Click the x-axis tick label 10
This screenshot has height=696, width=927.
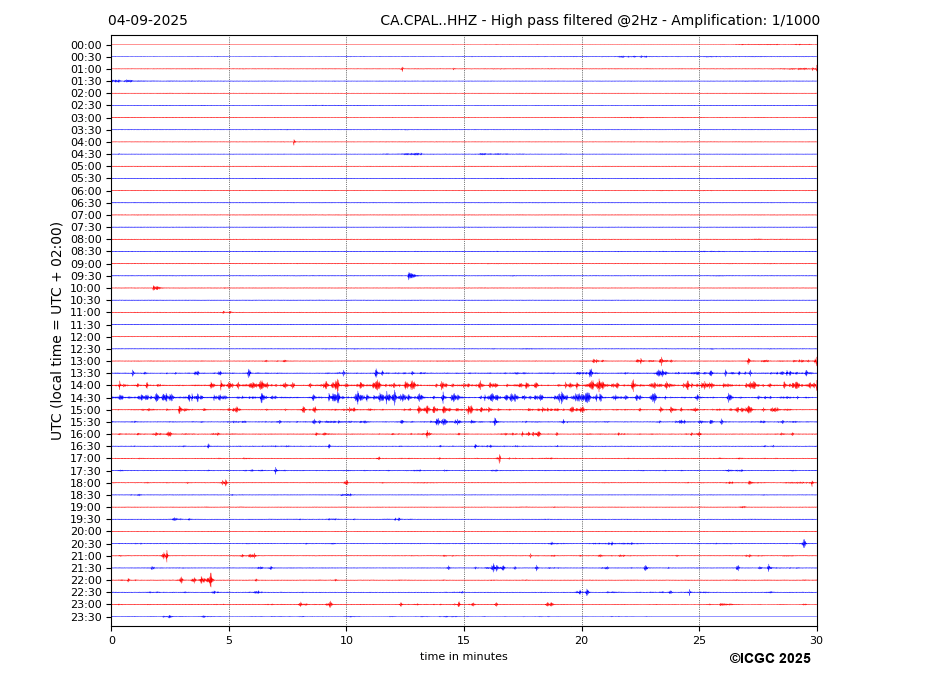tap(346, 640)
